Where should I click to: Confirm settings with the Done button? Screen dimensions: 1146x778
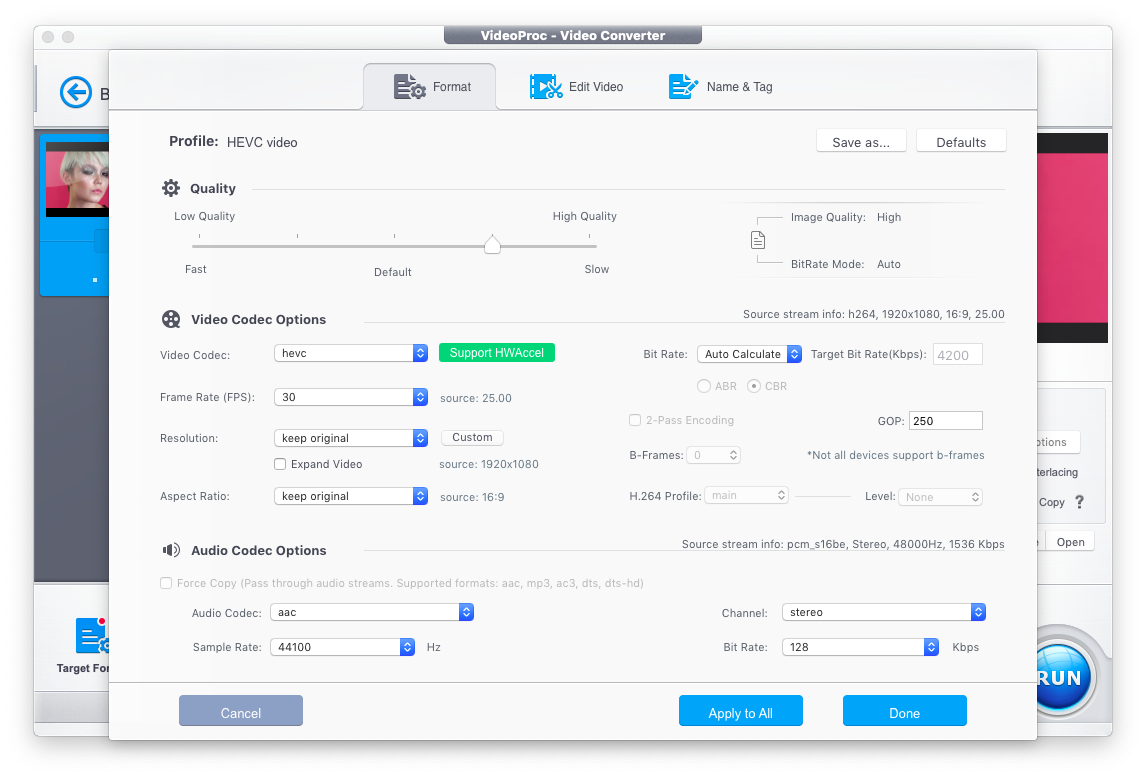(904, 711)
